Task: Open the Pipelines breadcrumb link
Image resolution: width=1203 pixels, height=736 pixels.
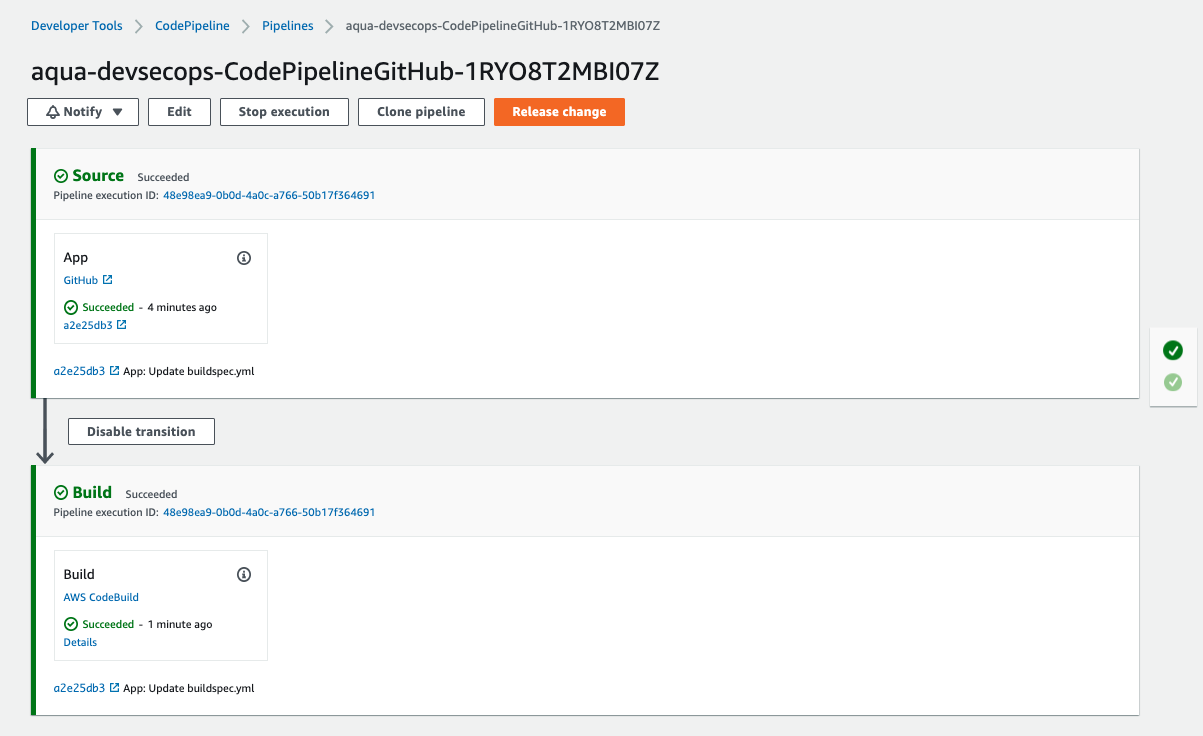Action: 288,26
